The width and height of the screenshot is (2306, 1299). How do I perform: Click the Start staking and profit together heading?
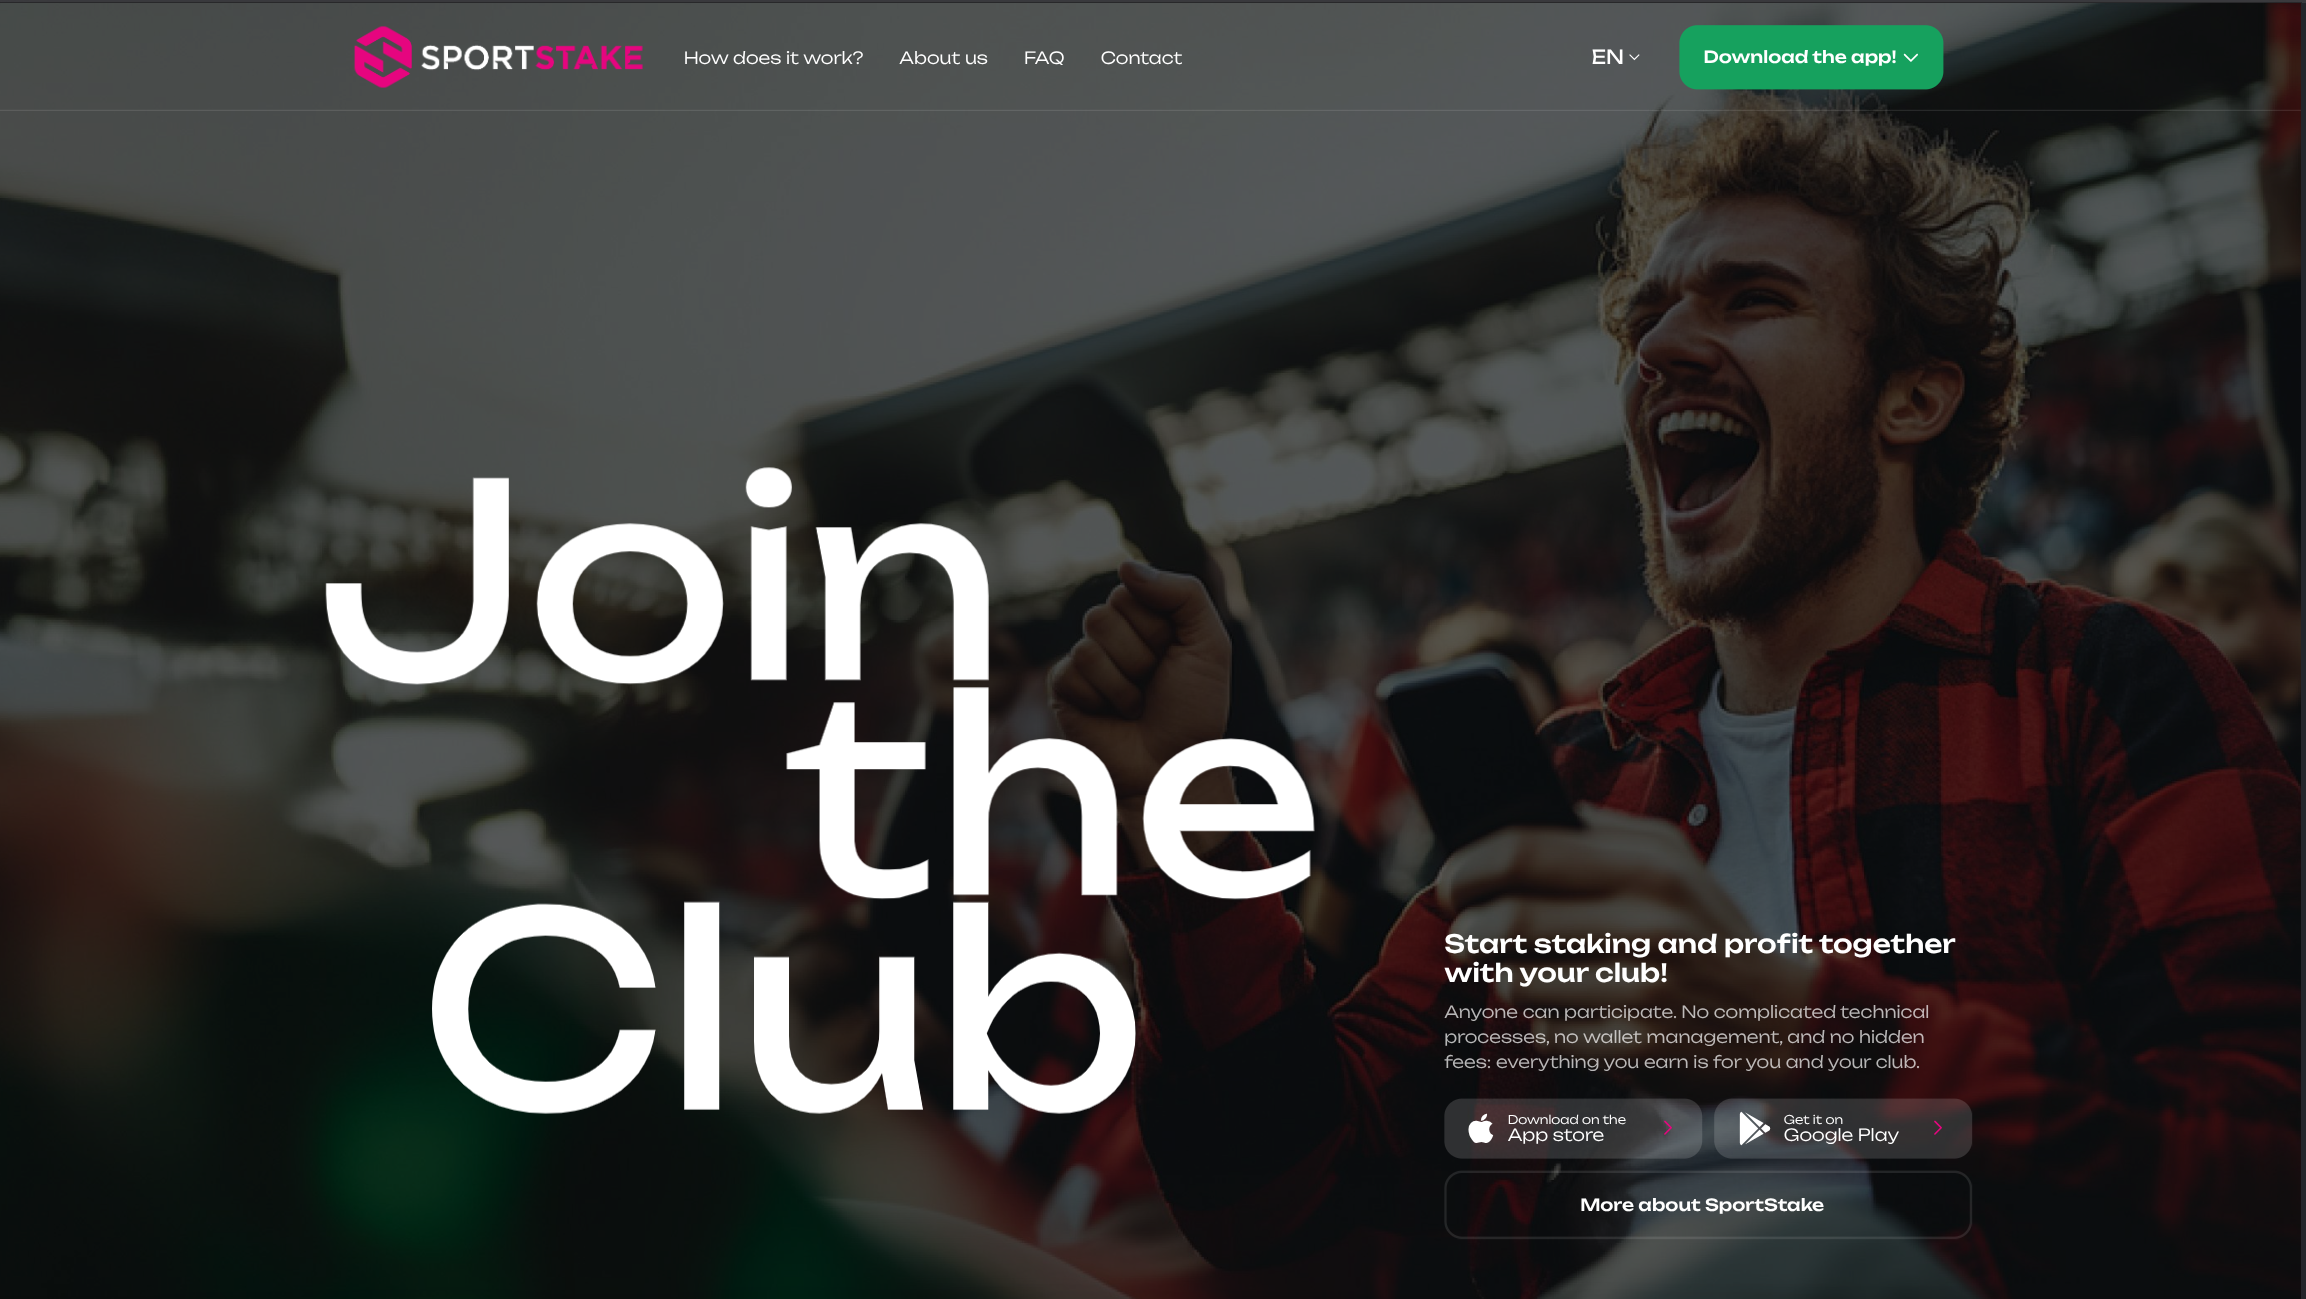coord(1699,957)
